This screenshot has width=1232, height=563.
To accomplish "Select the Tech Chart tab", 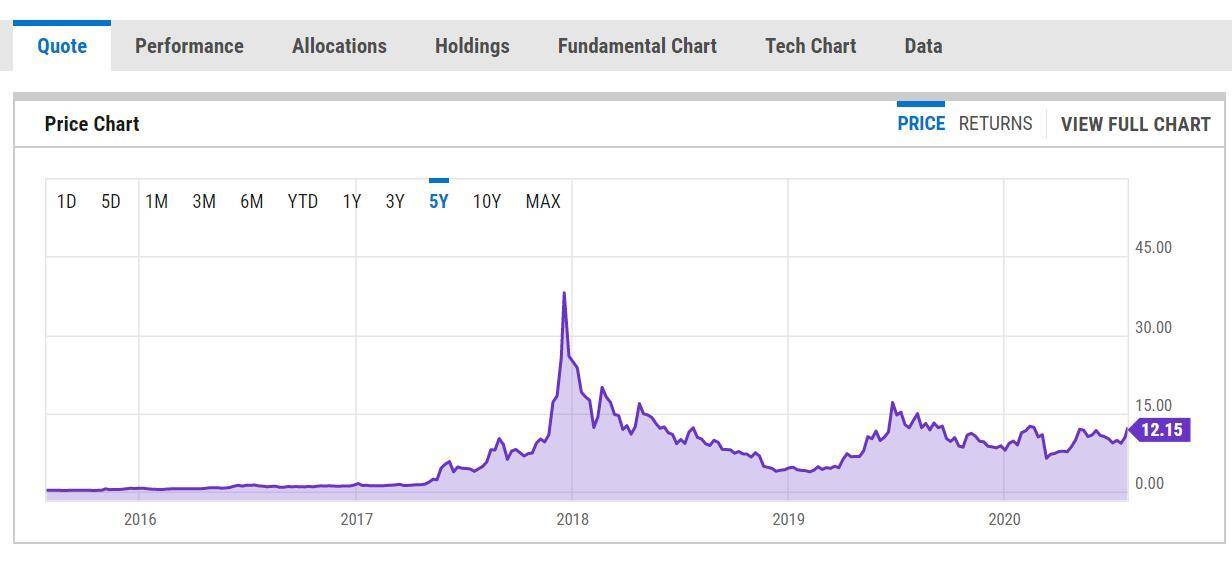I will (810, 46).
